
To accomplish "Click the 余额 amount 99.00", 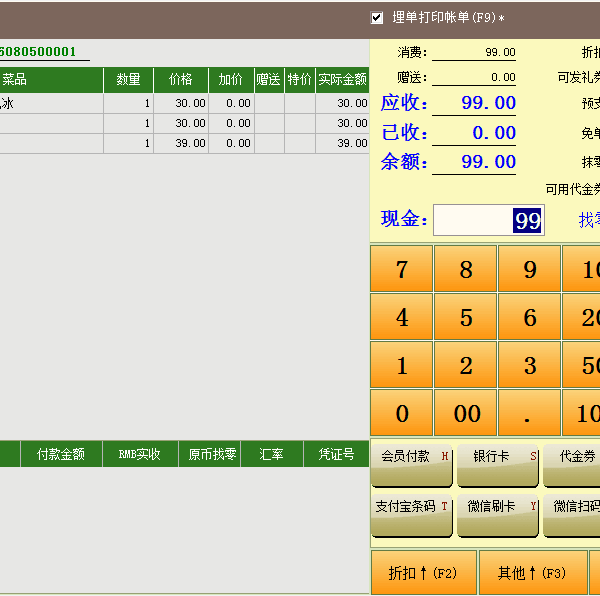I will coord(489,161).
